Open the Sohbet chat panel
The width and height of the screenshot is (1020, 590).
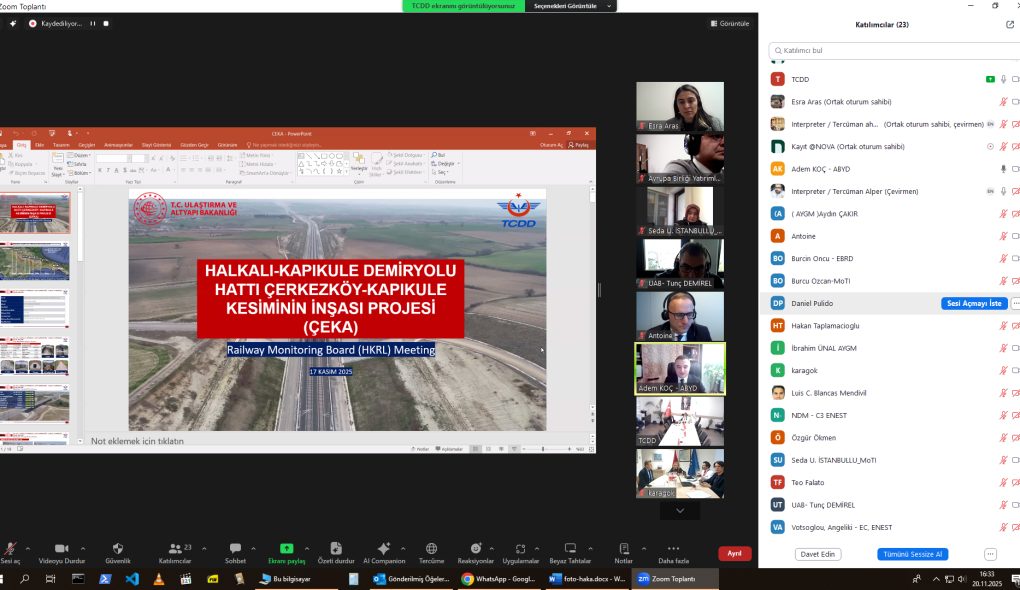(235, 549)
